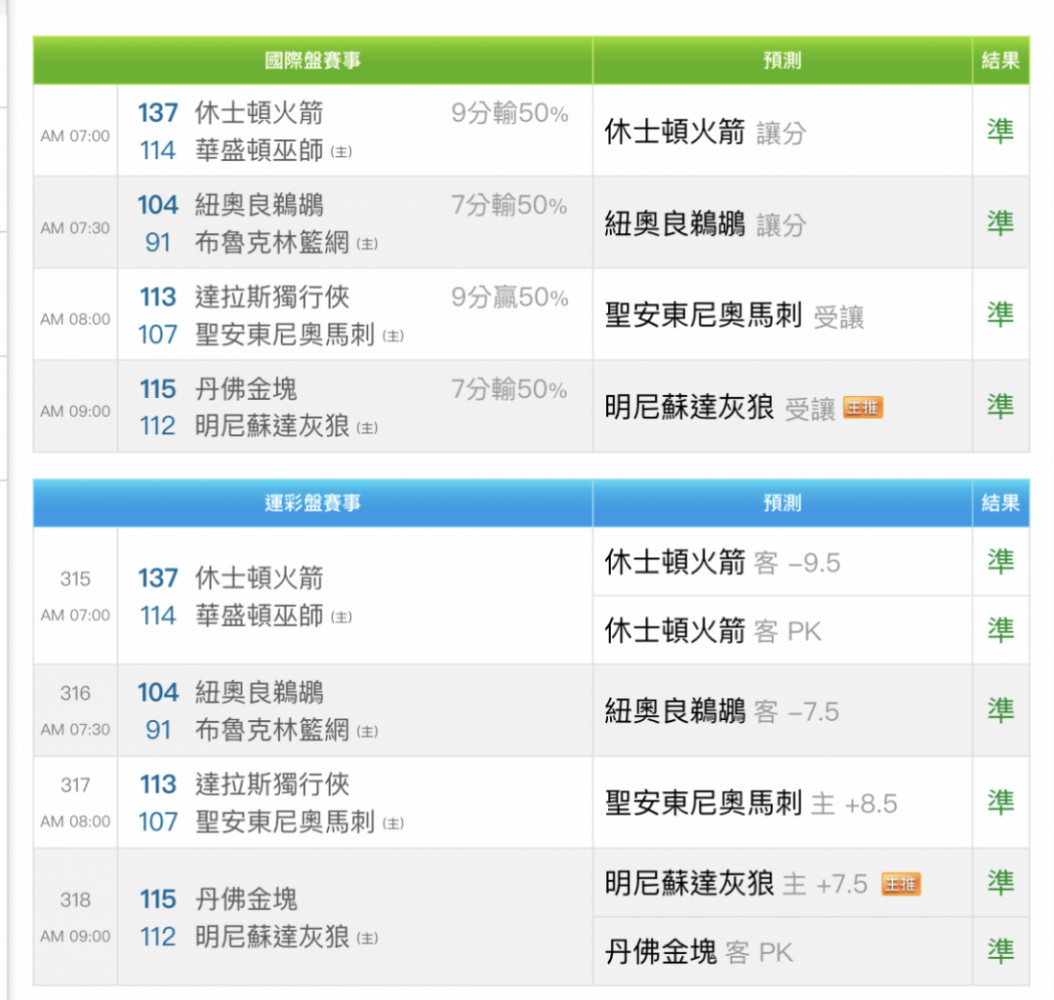Click 紐奧良鵜鶘 team in game 316 row
This screenshot has width=1054, height=1000.
[259, 692]
